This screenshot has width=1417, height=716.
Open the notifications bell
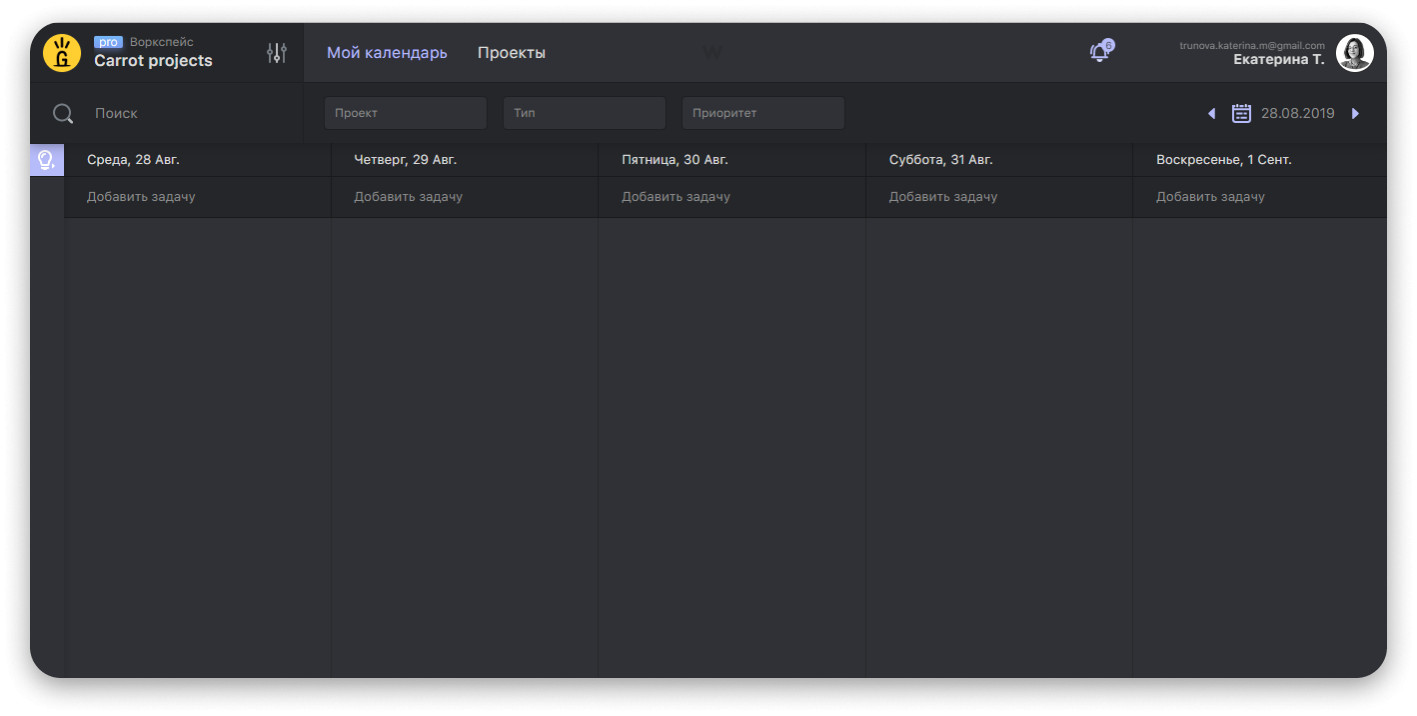click(x=1100, y=52)
